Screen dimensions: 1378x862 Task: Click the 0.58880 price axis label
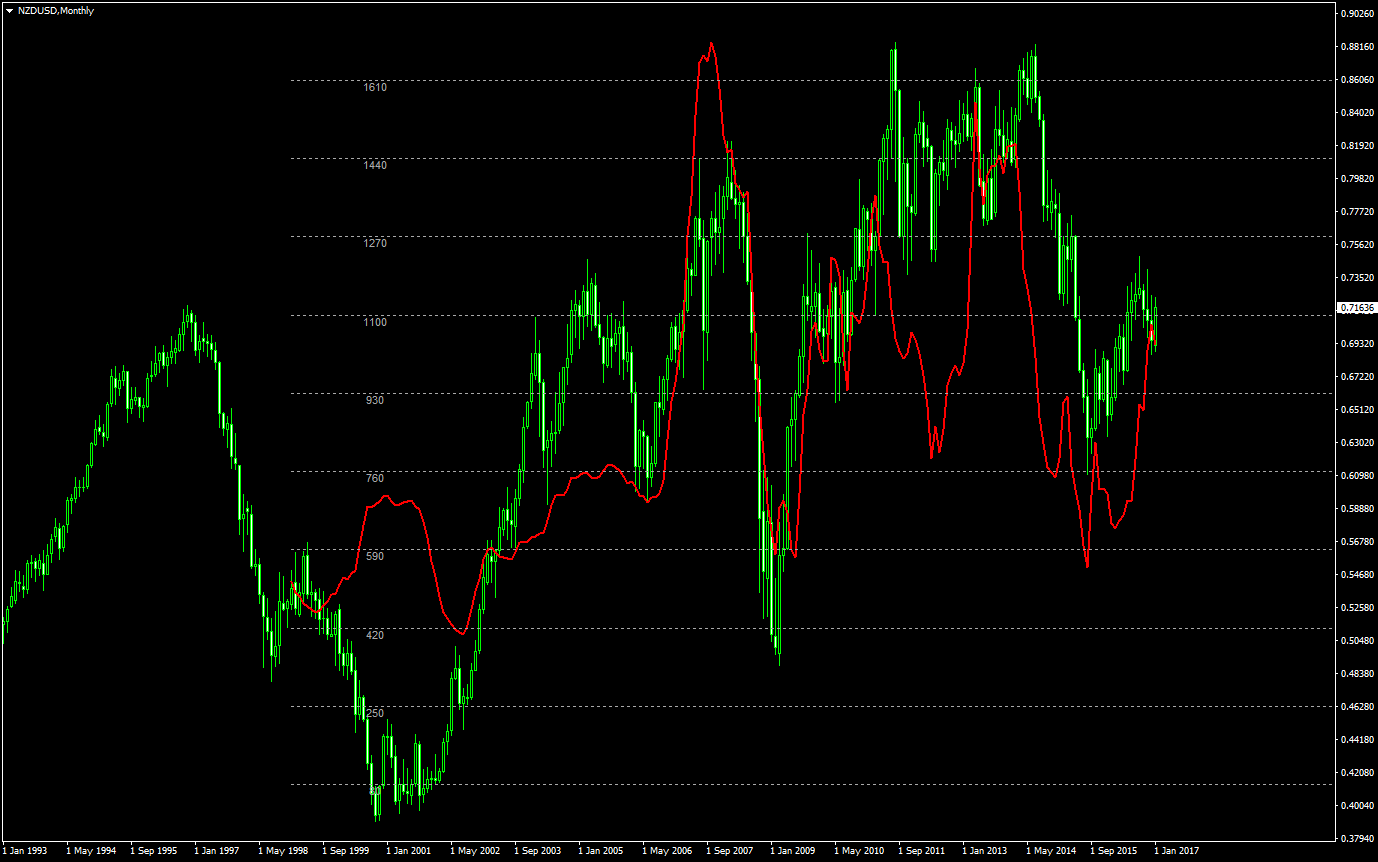coord(1356,509)
